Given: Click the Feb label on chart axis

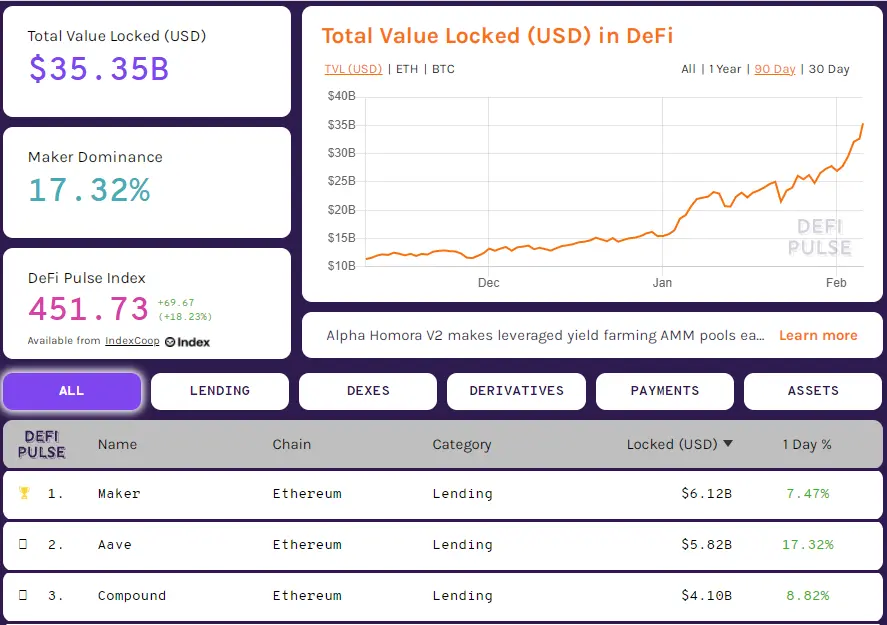Looking at the screenshot, I should 836,283.
